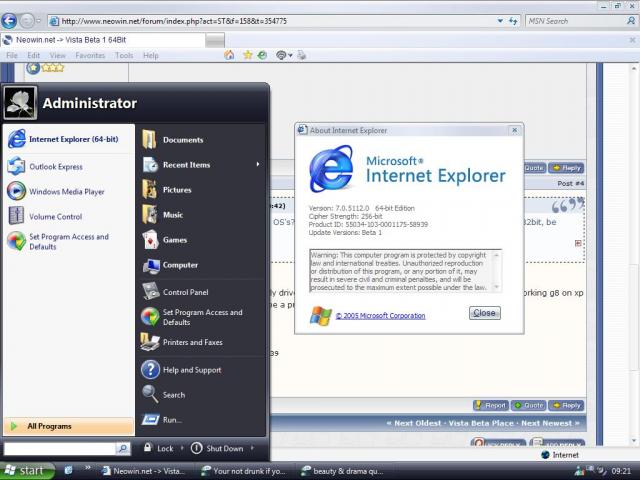Expand the Lock options arrow
This screenshot has width=640, height=480.
tap(182, 448)
